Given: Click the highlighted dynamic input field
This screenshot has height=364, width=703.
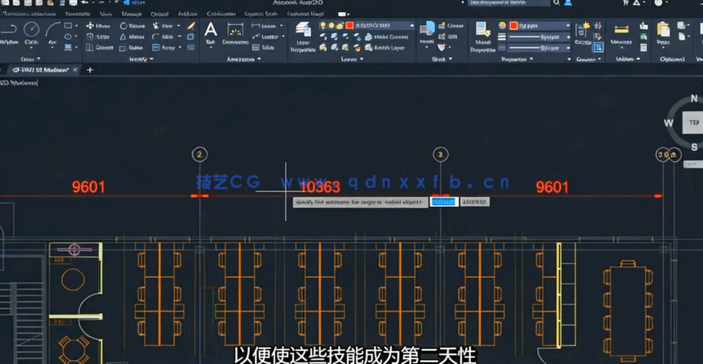Looking at the screenshot, I should (x=444, y=202).
